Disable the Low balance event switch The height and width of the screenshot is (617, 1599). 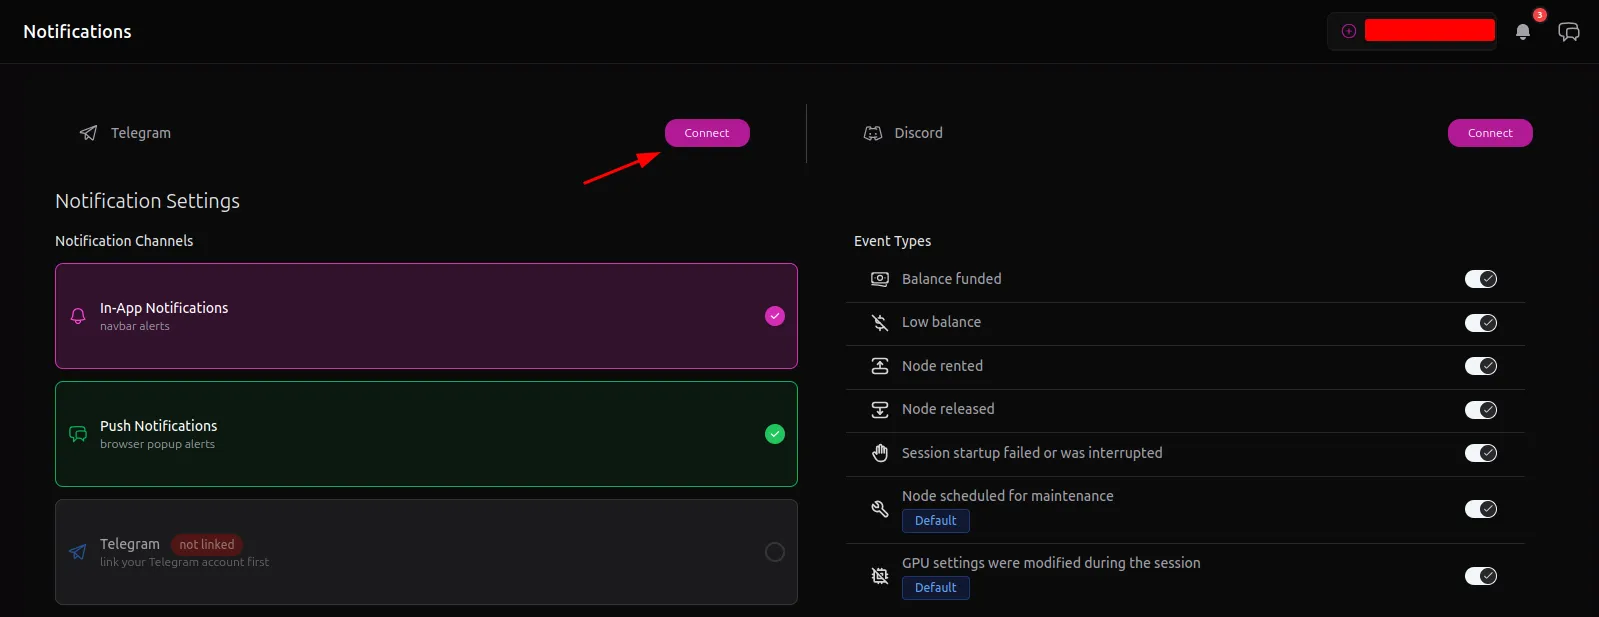(x=1481, y=323)
